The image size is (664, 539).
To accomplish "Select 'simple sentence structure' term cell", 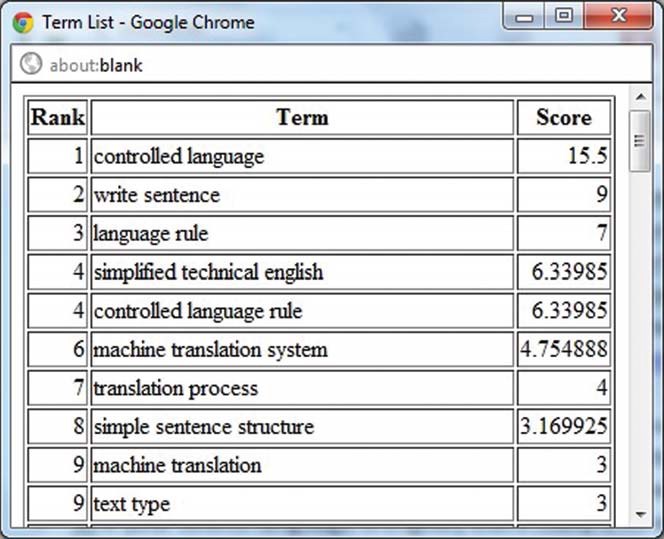I will click(302, 426).
